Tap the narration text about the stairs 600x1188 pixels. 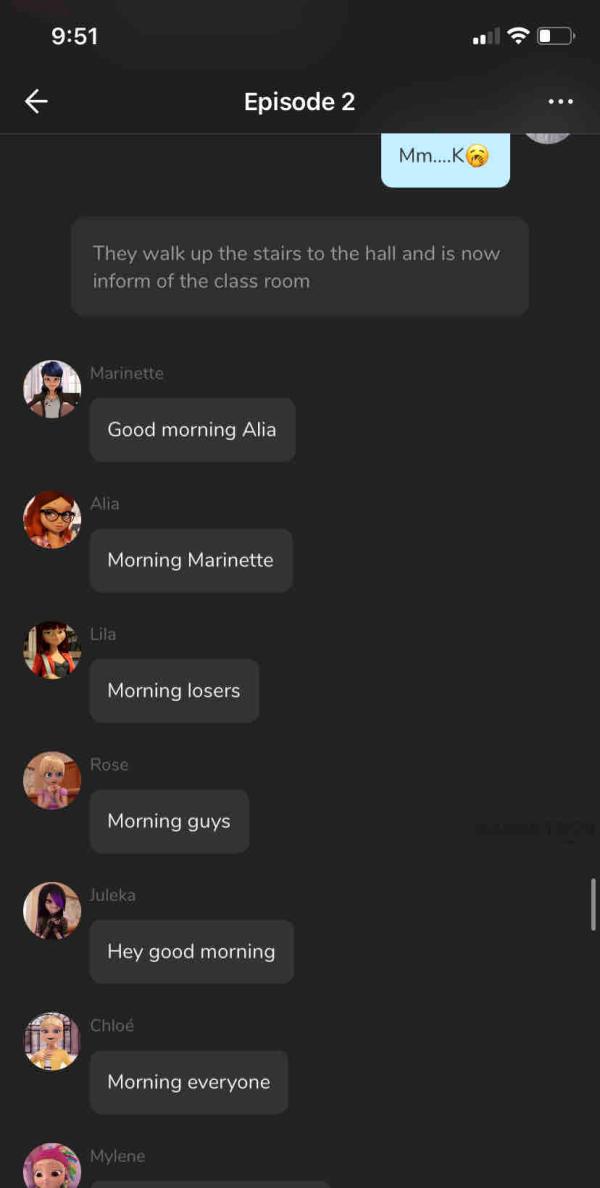(300, 267)
